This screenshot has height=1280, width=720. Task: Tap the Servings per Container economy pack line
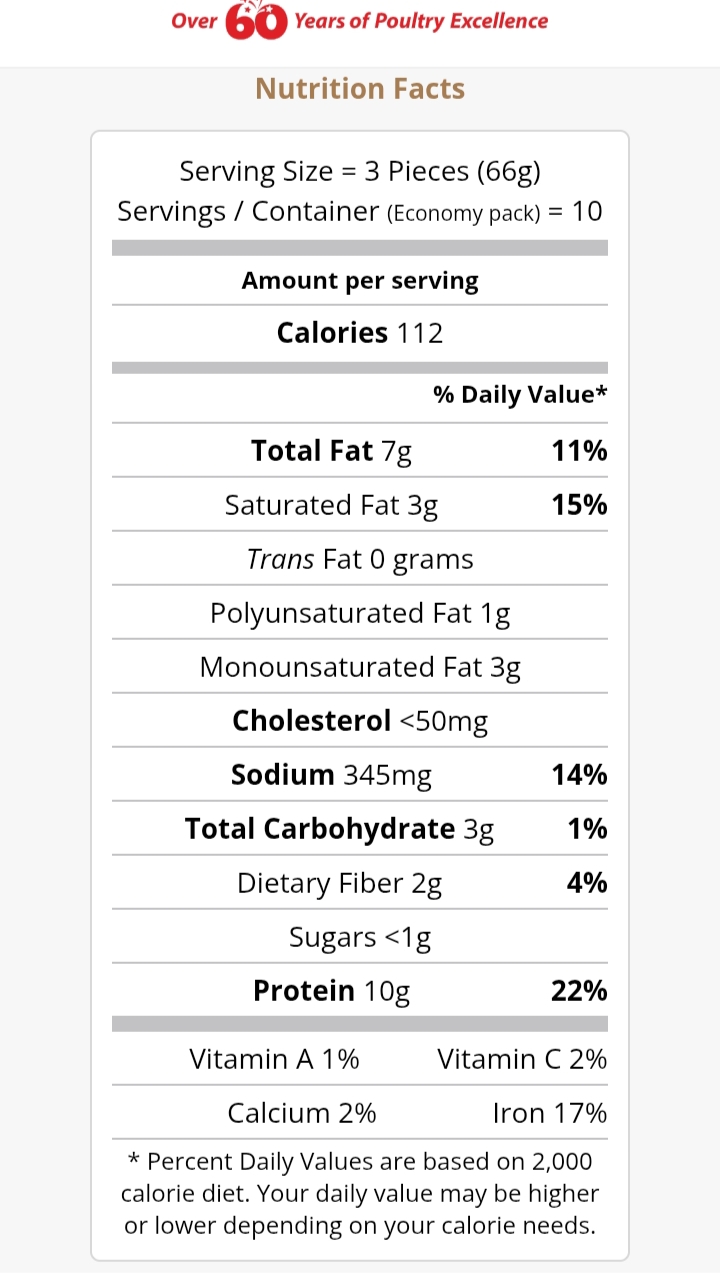click(x=360, y=212)
